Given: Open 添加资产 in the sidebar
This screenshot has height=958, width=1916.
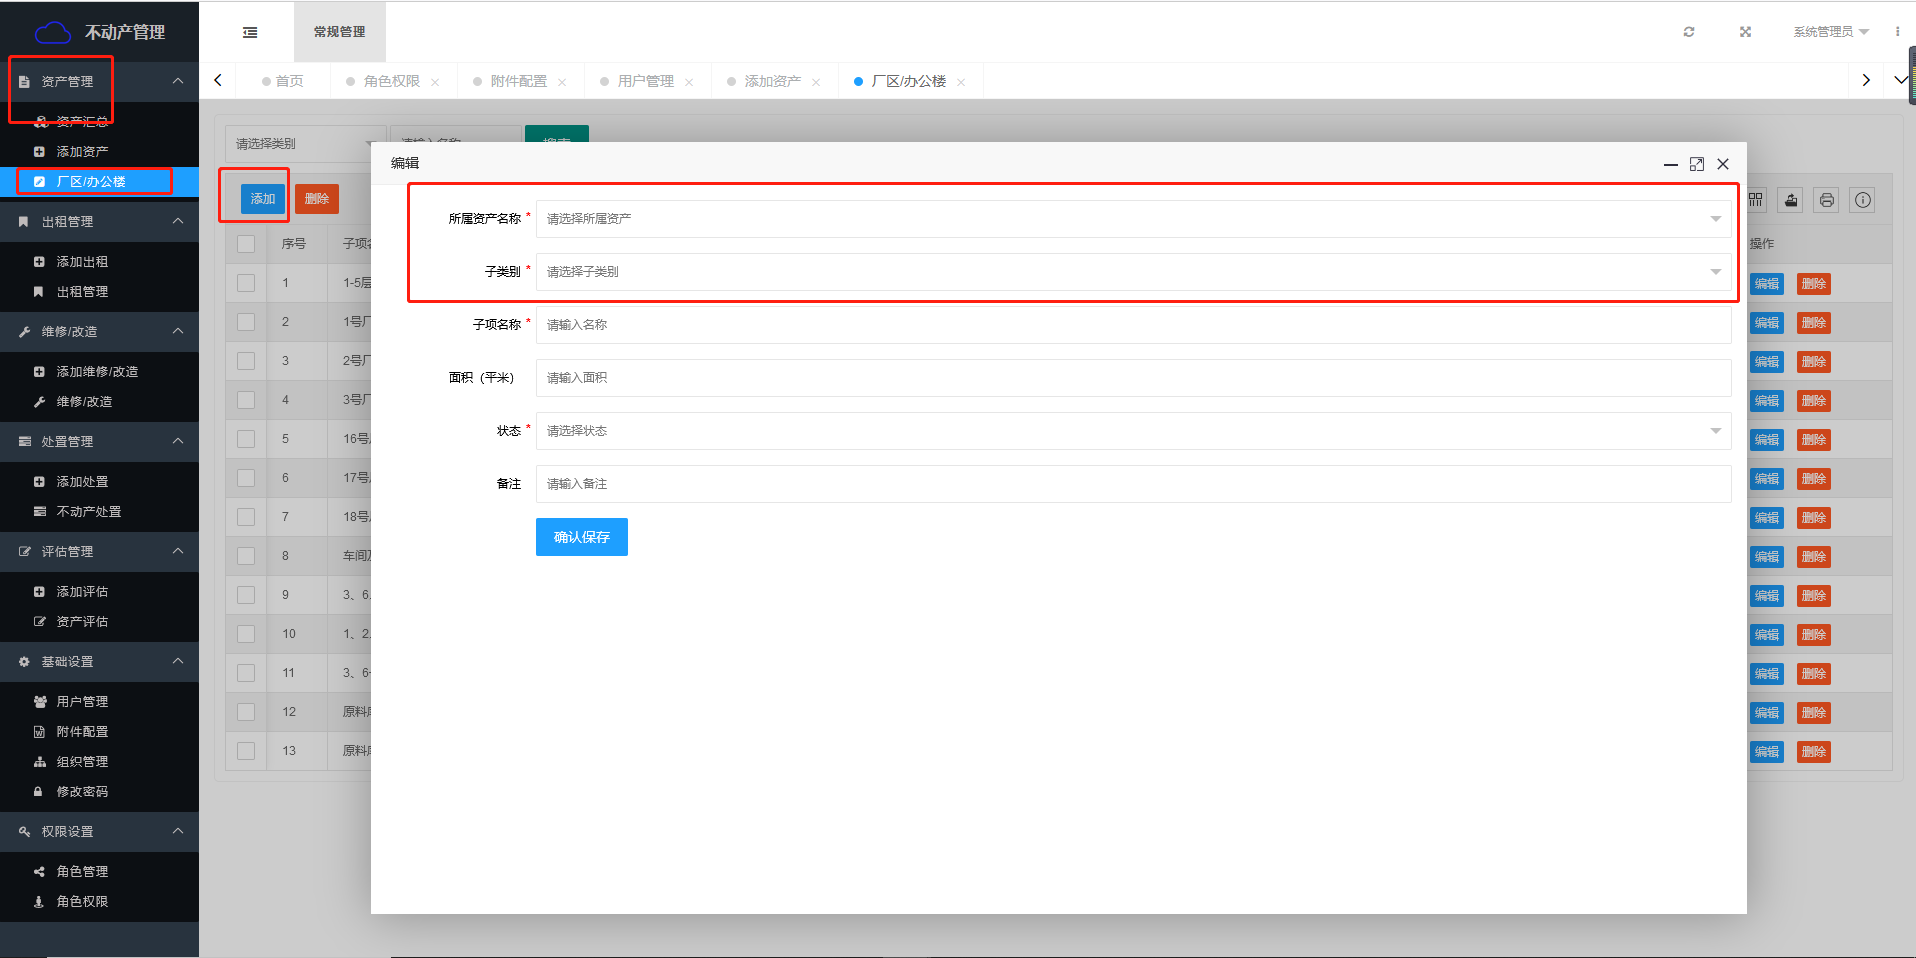Looking at the screenshot, I should tap(99, 151).
